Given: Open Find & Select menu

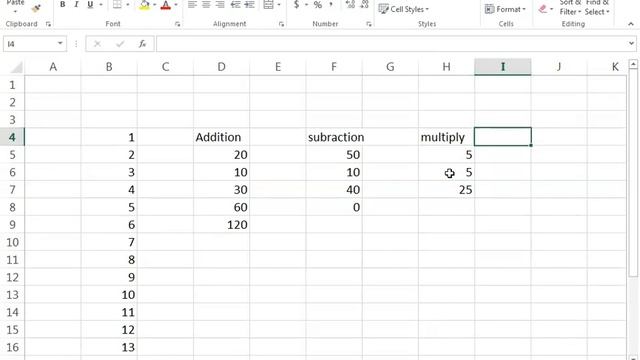Looking at the screenshot, I should pos(597,7).
